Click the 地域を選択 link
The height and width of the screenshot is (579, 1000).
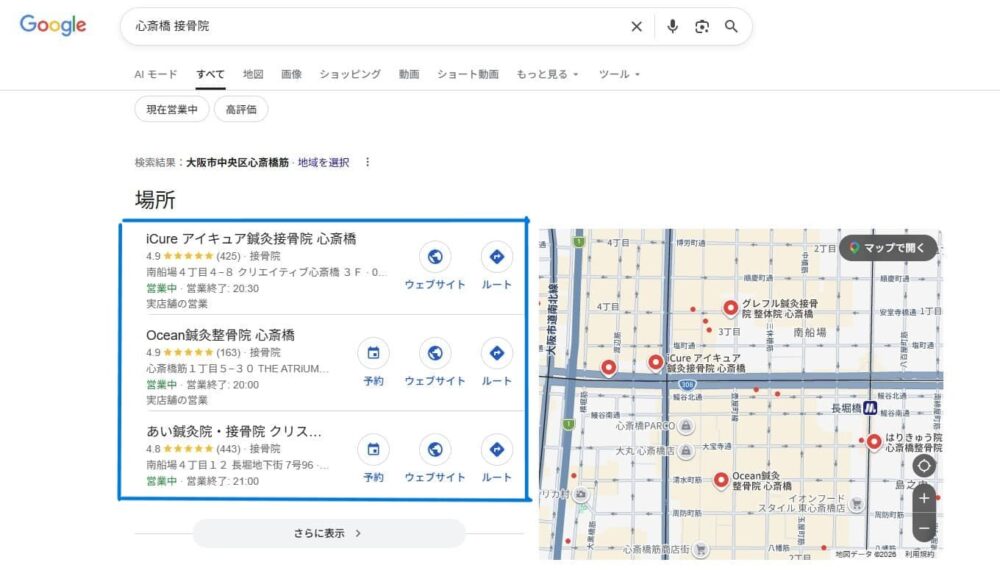[323, 162]
